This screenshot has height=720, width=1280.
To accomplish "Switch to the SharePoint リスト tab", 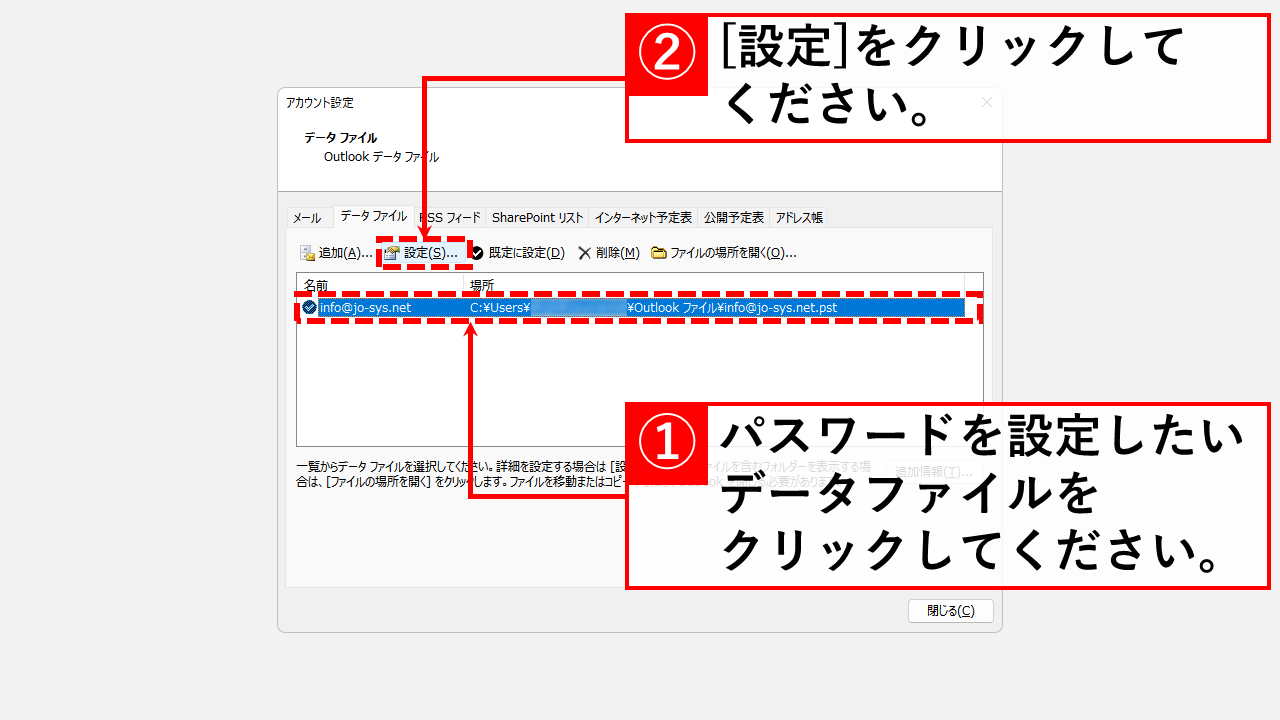I will coord(537,218).
